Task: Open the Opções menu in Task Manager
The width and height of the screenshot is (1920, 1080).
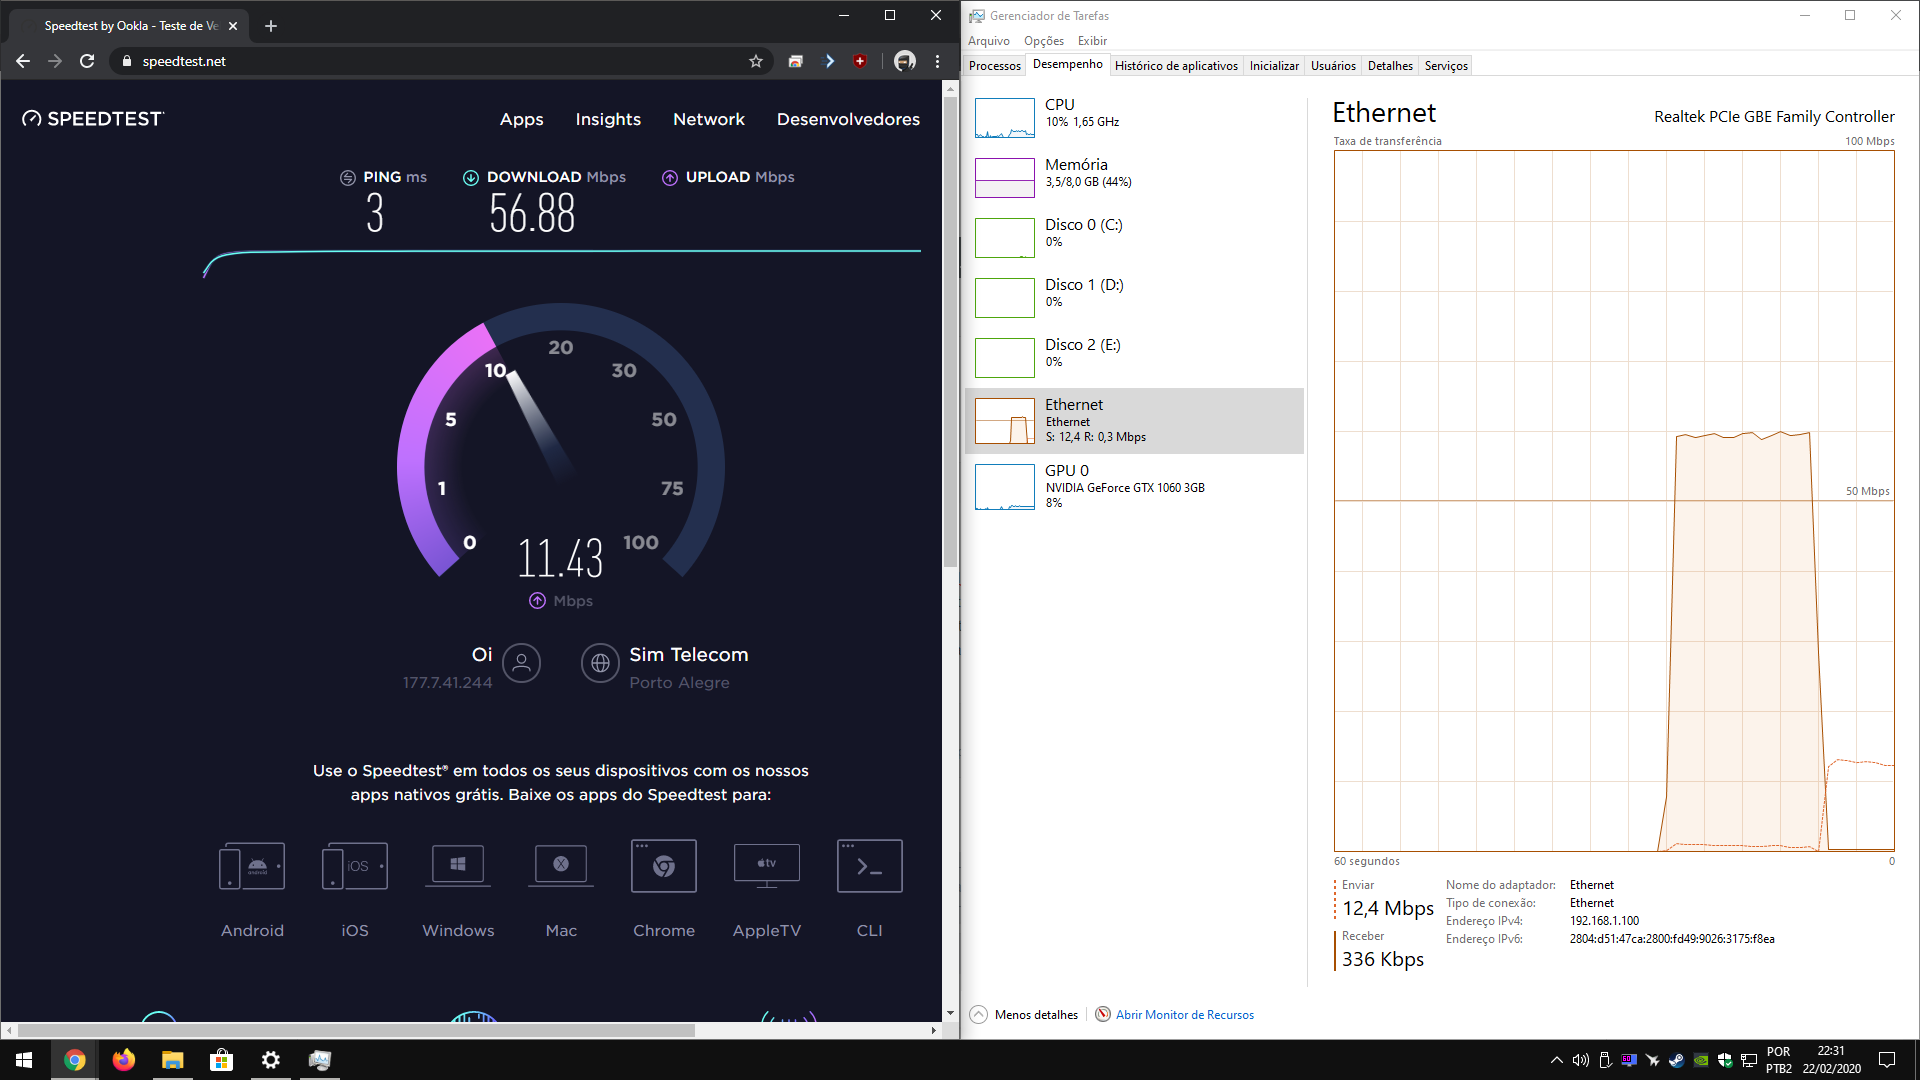Action: (x=1044, y=41)
